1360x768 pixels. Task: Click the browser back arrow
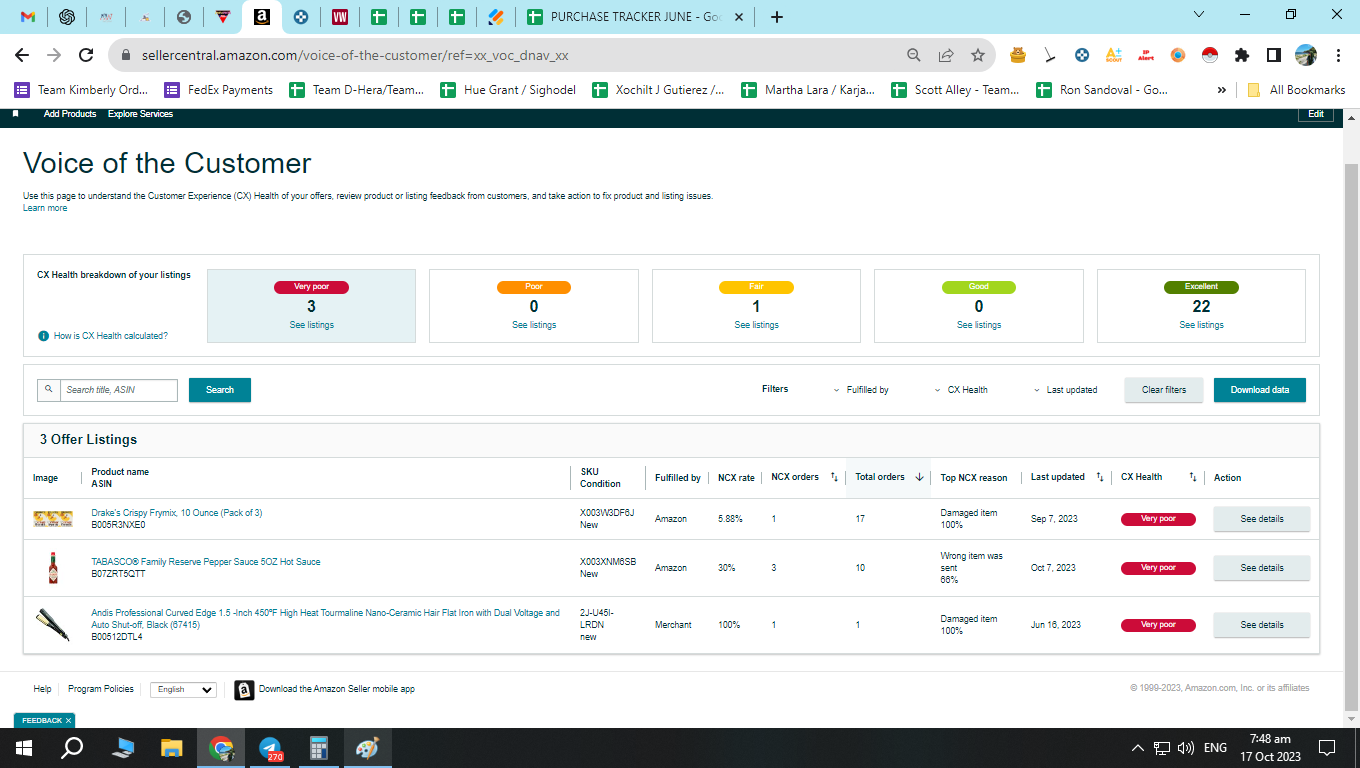22,55
